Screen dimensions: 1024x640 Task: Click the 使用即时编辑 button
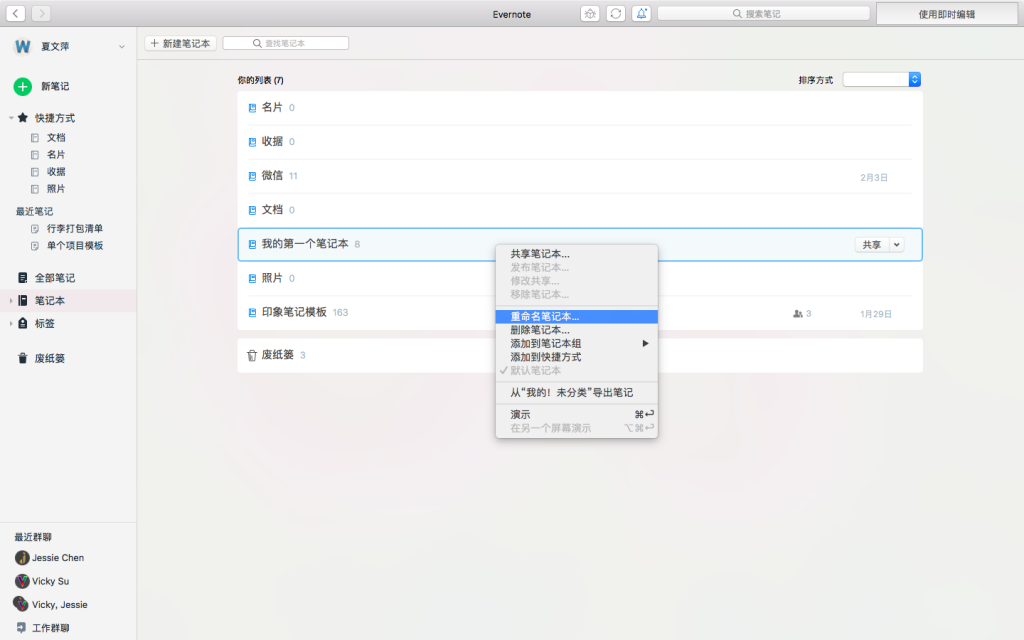(x=946, y=14)
